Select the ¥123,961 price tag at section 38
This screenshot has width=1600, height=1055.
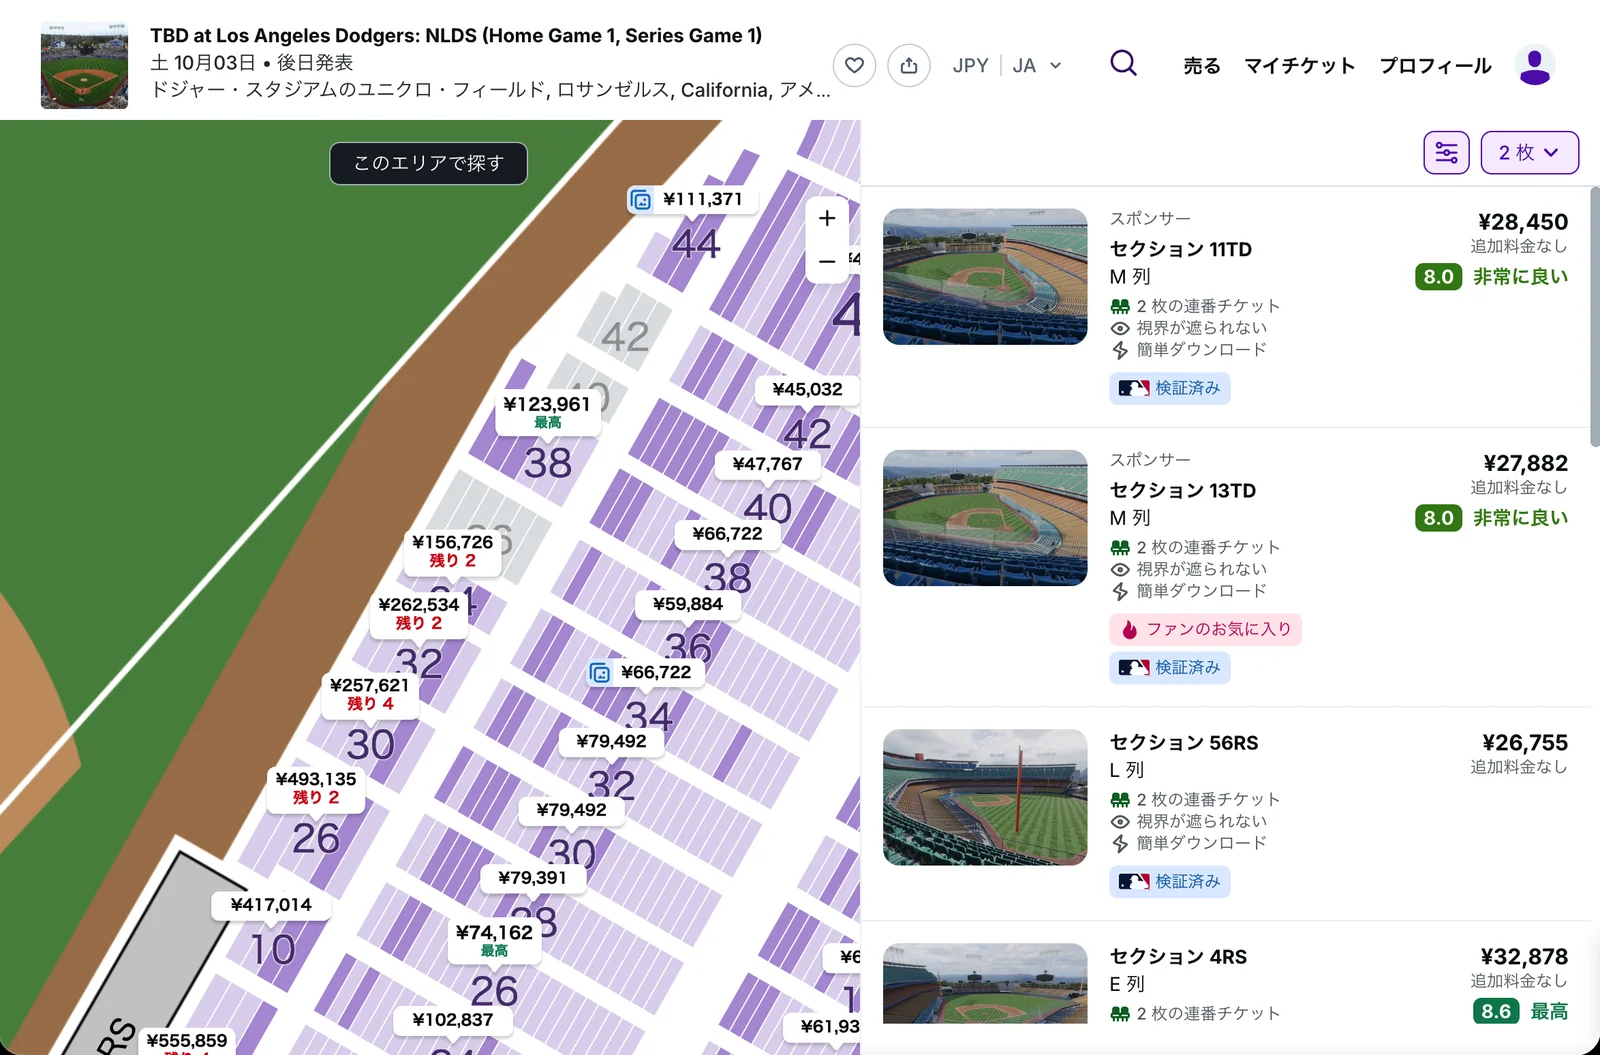coord(547,412)
